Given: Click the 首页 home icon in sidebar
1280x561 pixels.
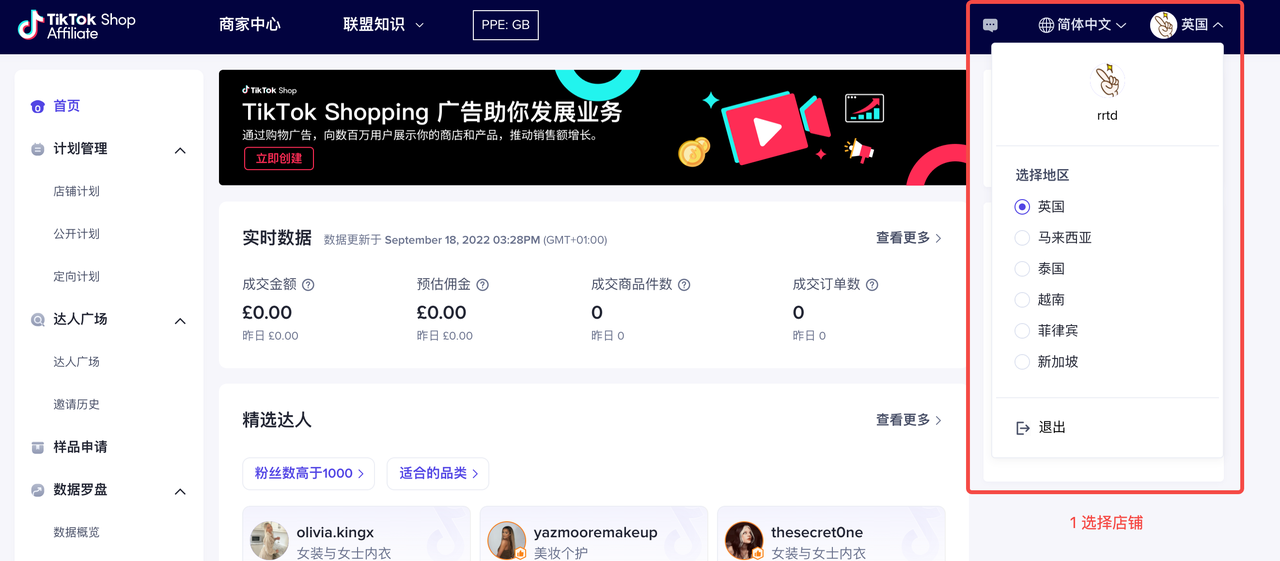Looking at the screenshot, I should [38, 107].
